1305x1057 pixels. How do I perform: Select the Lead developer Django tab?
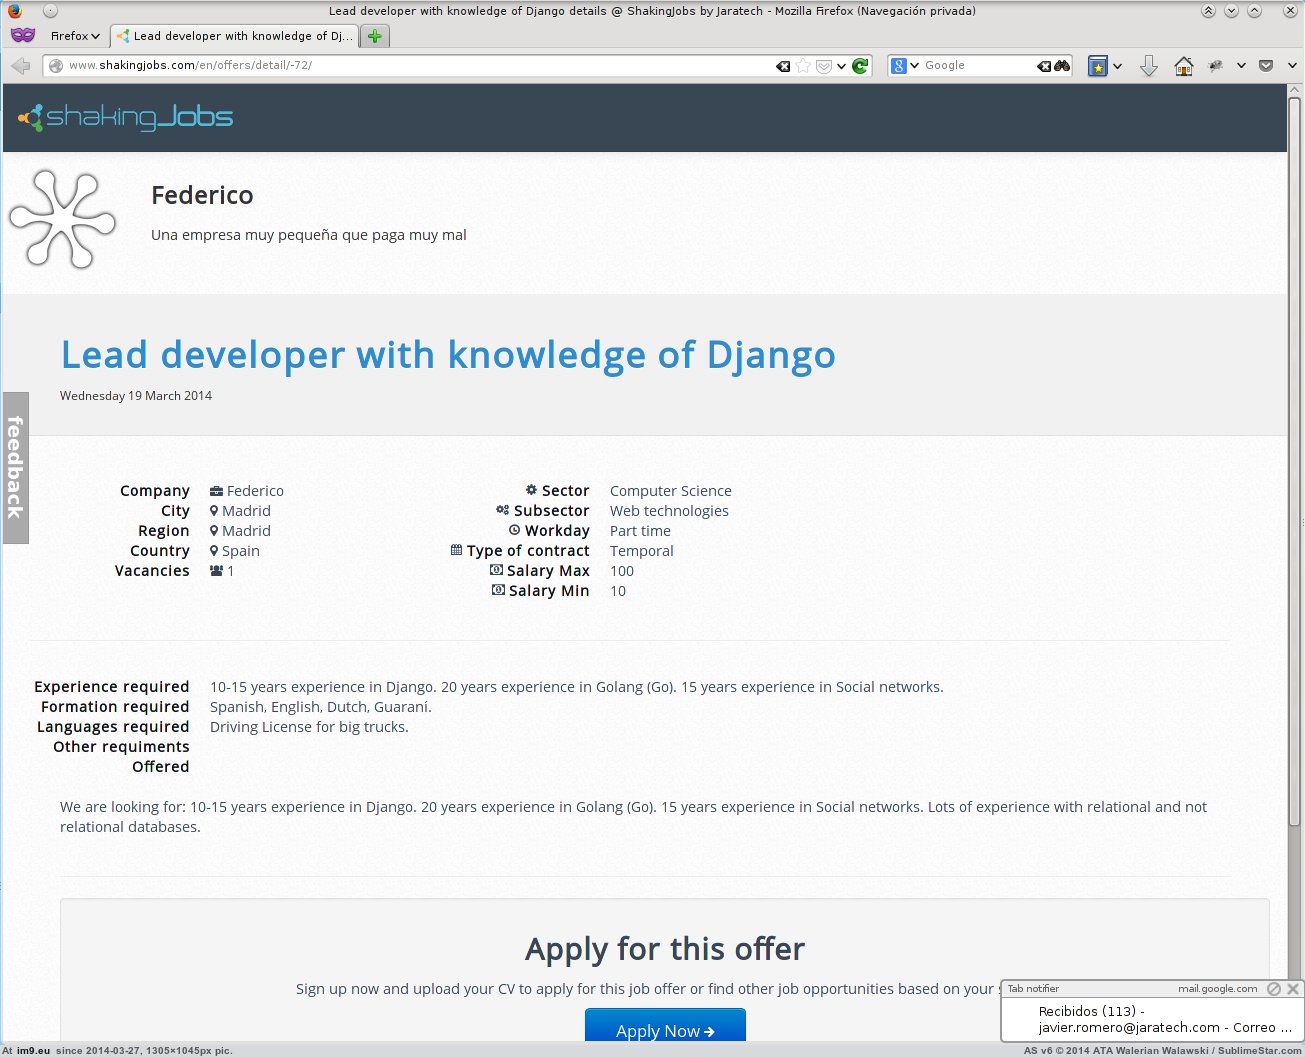[235, 36]
